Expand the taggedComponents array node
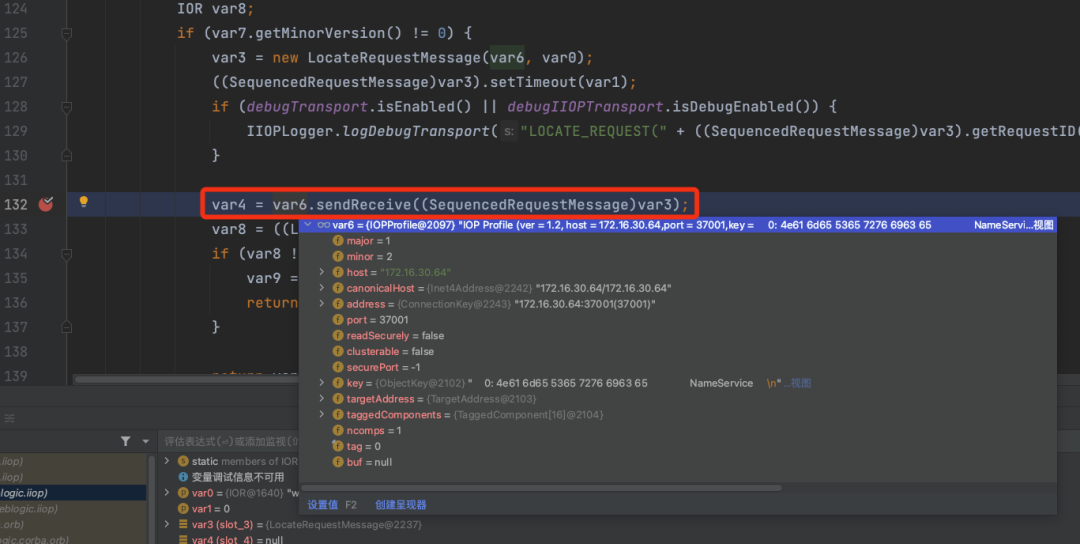 tap(322, 415)
